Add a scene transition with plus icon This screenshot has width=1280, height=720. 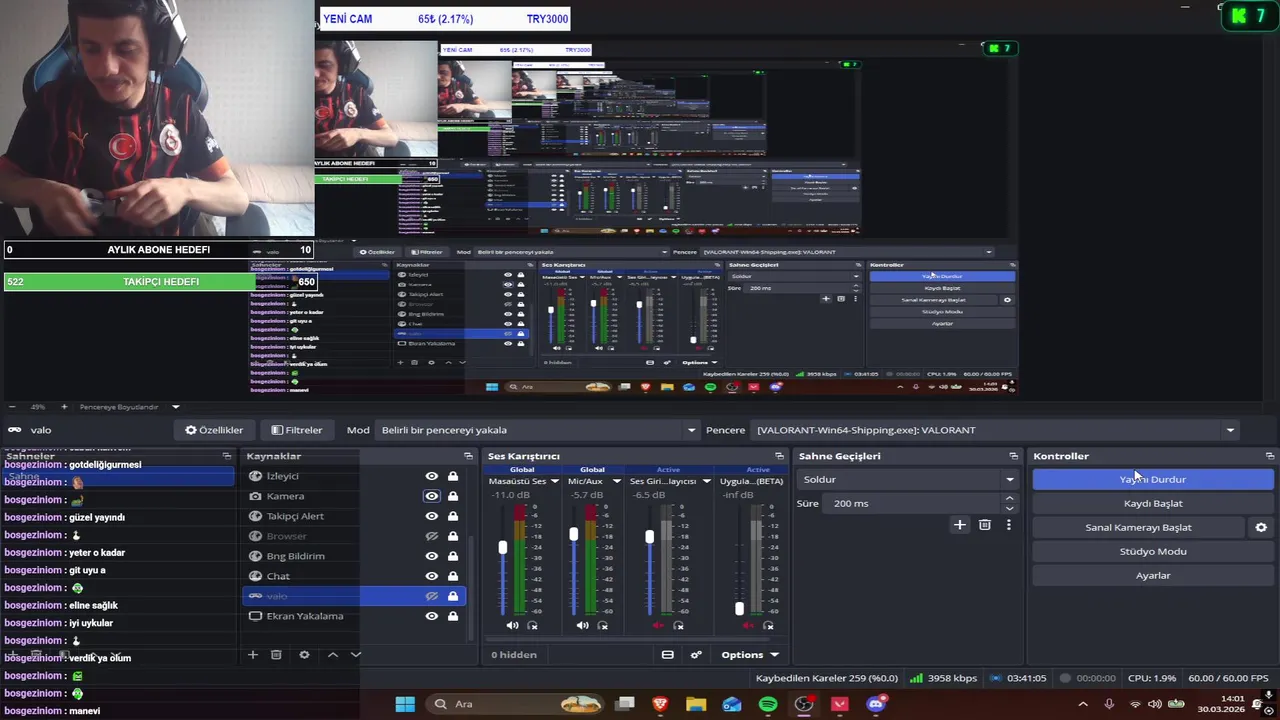[x=960, y=525]
